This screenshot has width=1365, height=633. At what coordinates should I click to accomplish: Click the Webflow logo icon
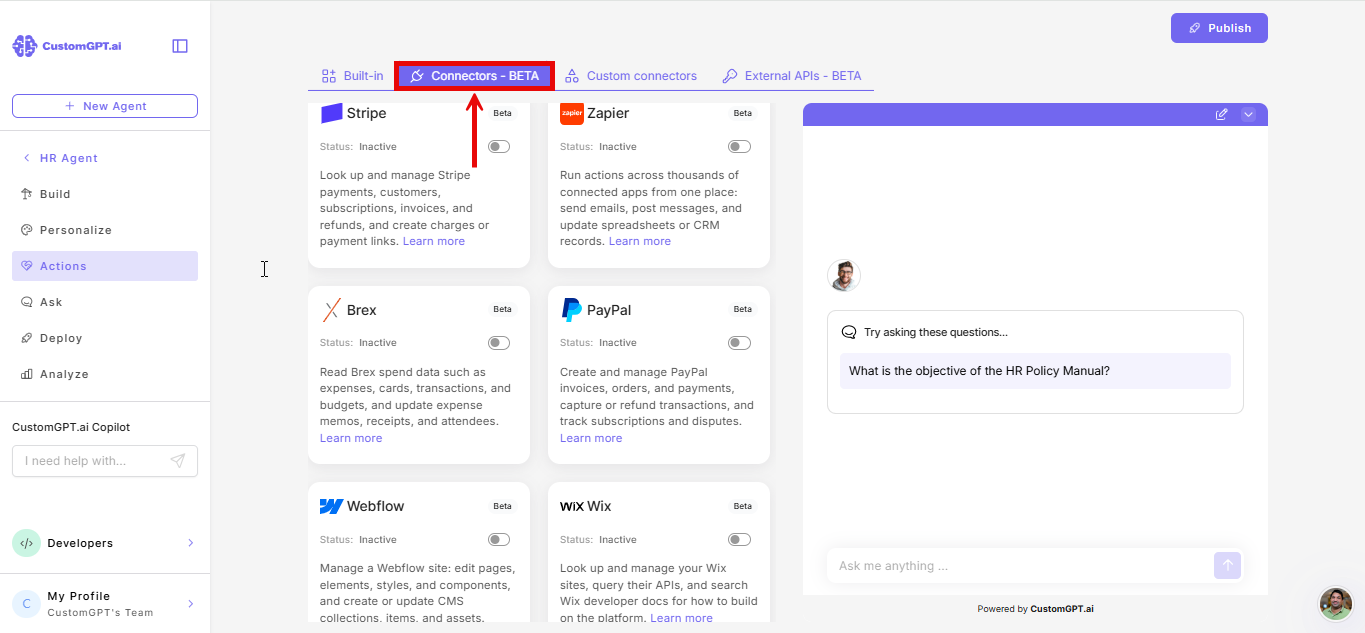(x=331, y=506)
